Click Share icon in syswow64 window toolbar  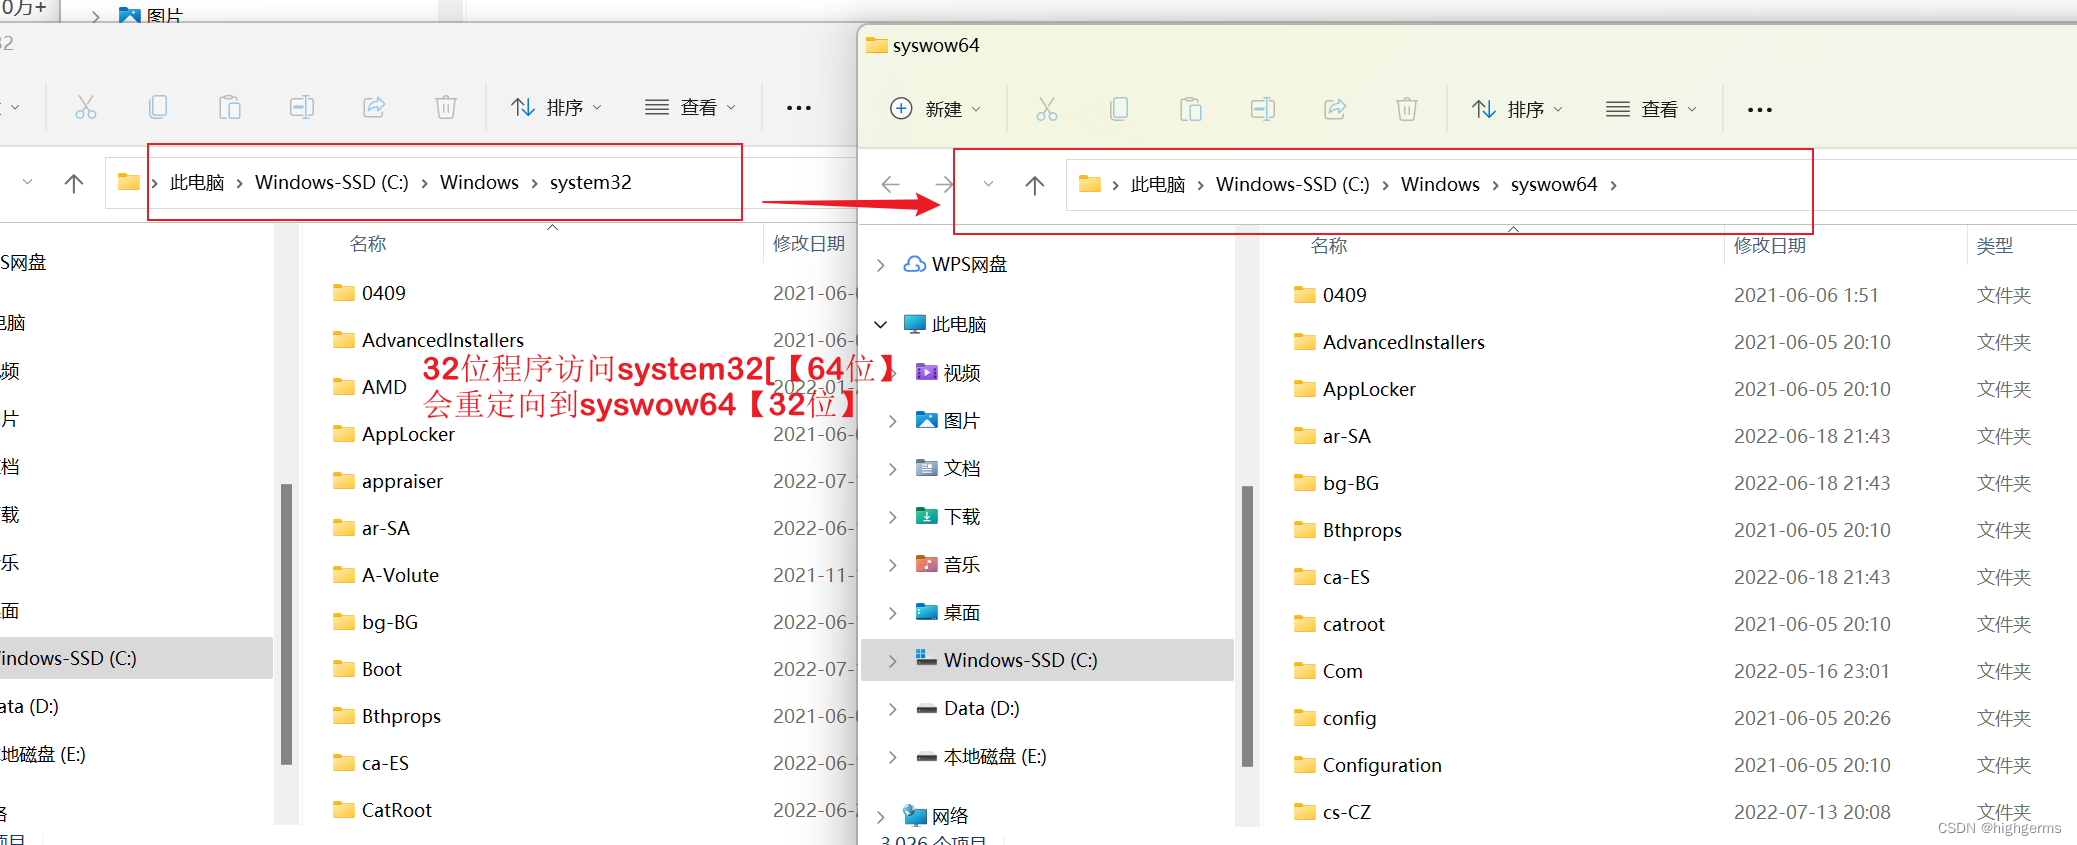[x=1335, y=109]
